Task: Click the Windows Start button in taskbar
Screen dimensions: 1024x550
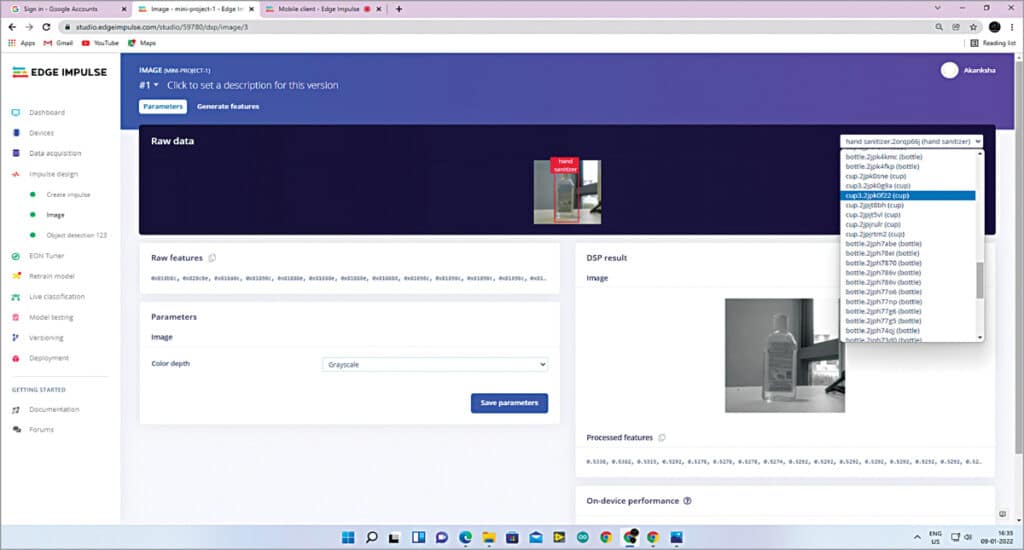Action: (x=348, y=537)
